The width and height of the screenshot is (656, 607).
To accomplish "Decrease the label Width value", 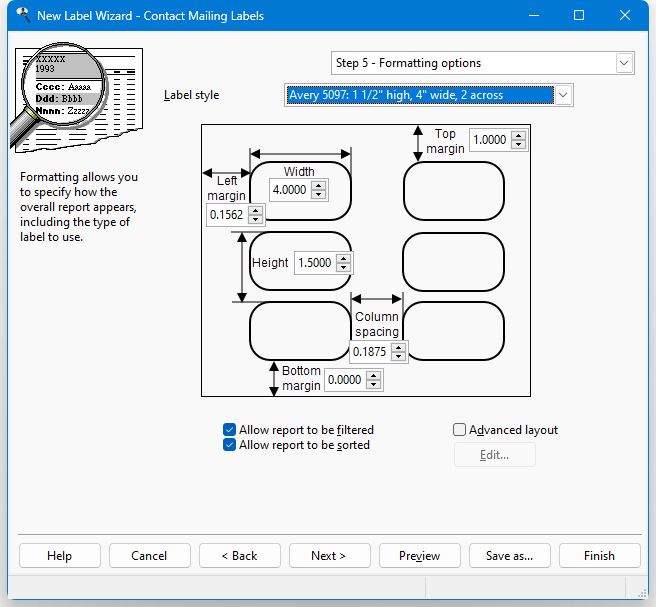I will 319,194.
